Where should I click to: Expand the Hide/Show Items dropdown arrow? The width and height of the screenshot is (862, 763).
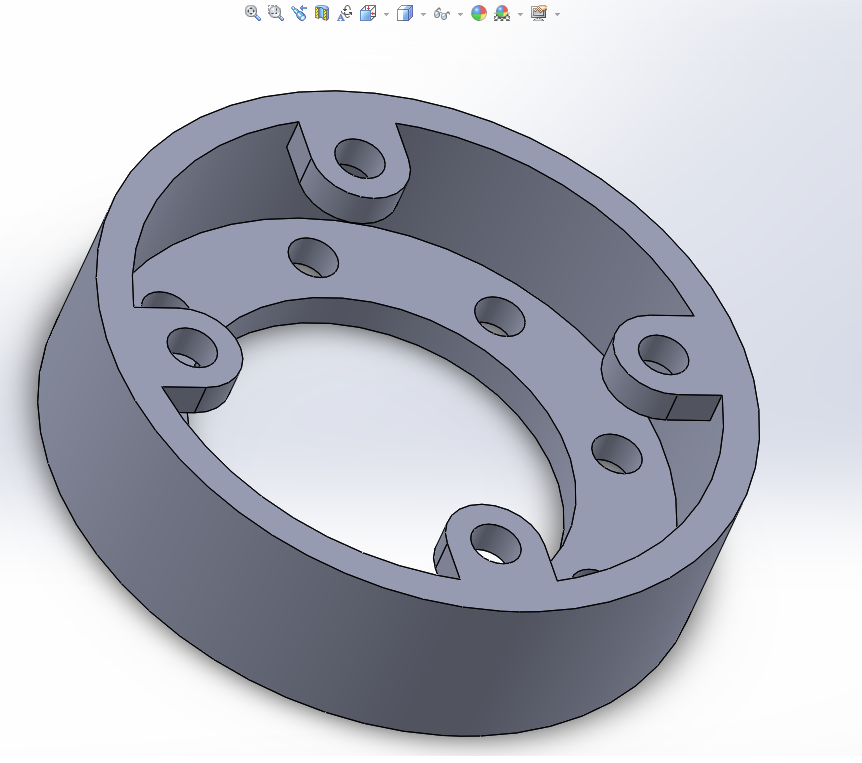tap(460, 14)
